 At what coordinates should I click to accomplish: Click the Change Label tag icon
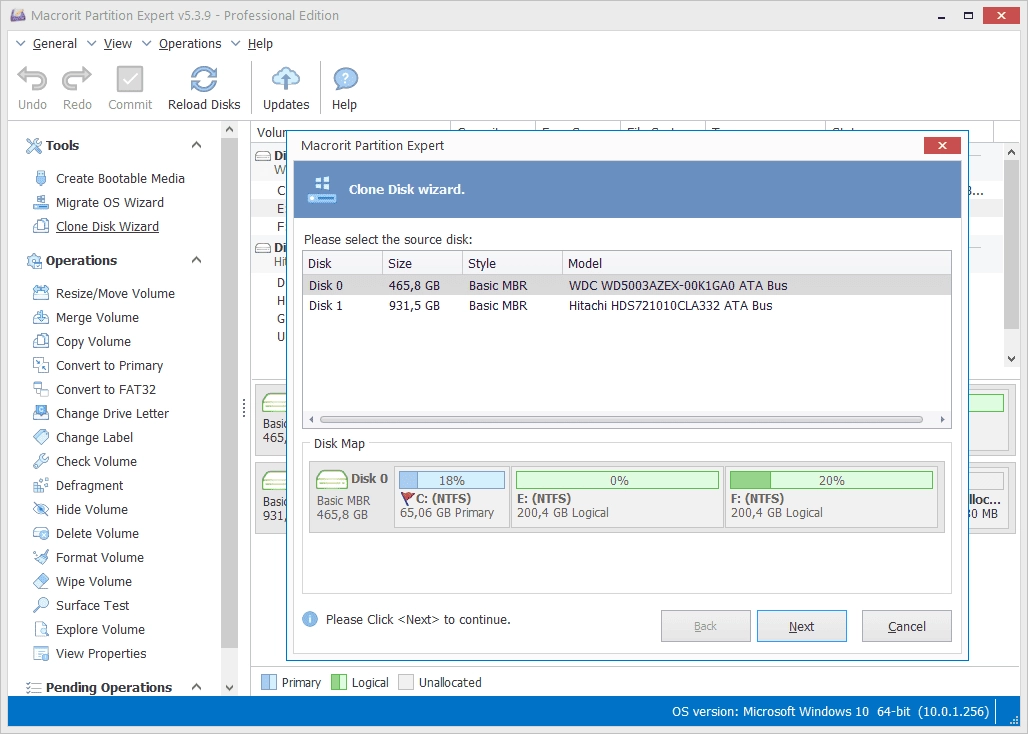click(x=41, y=437)
